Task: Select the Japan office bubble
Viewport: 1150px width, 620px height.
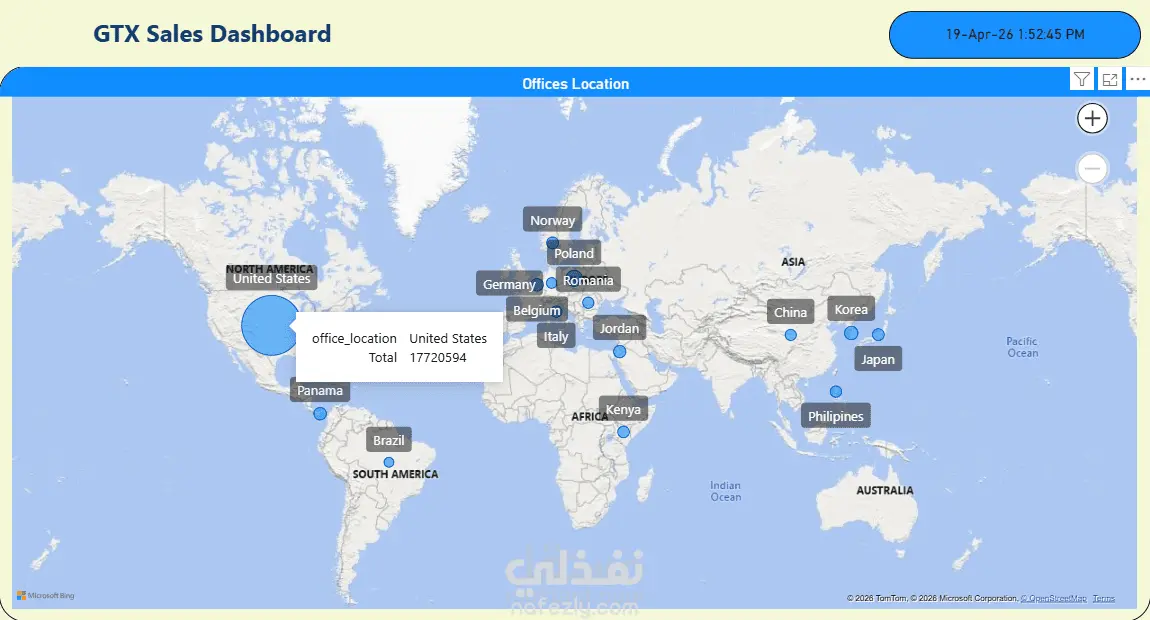Action: 878,335
